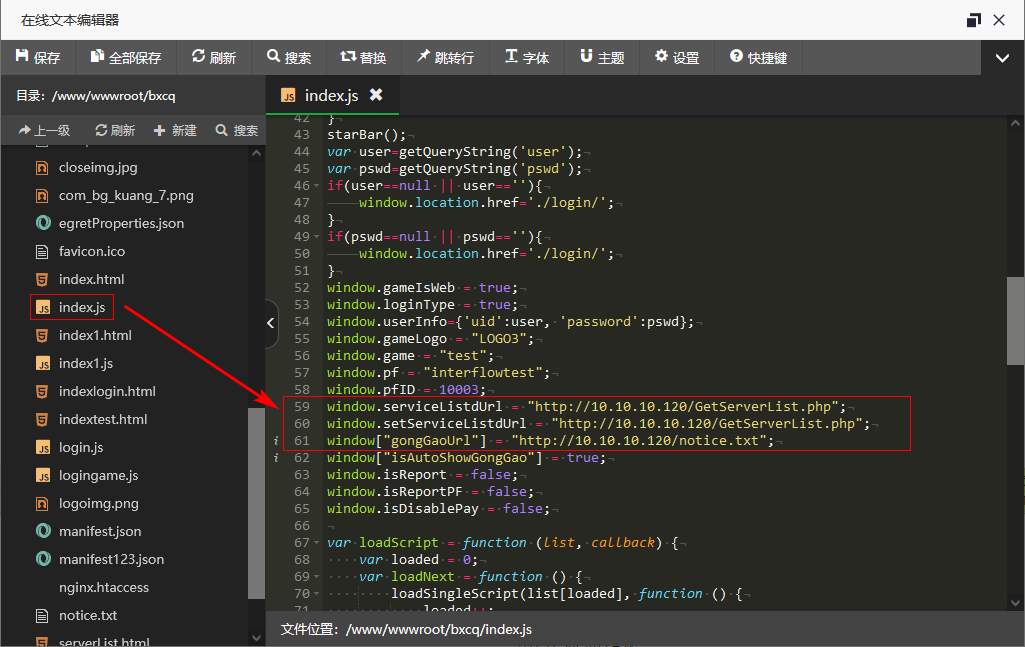Go up one directory with 上一级
Image resolution: width=1025 pixels, height=647 pixels.
[44, 130]
